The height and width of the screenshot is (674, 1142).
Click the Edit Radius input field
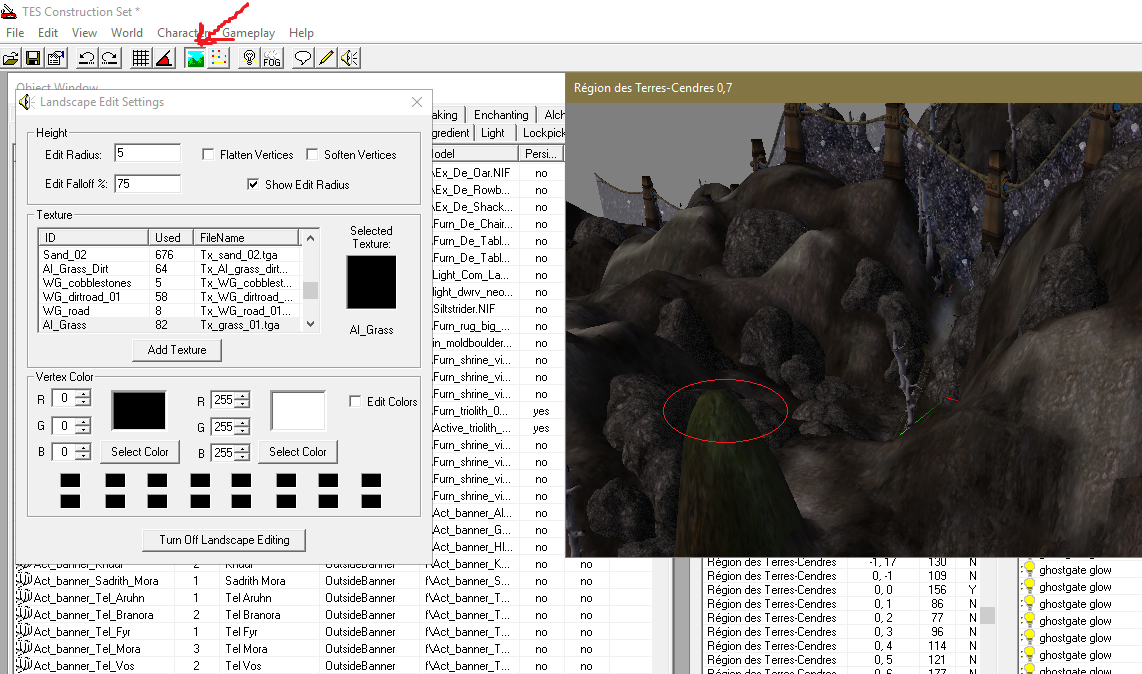point(148,153)
